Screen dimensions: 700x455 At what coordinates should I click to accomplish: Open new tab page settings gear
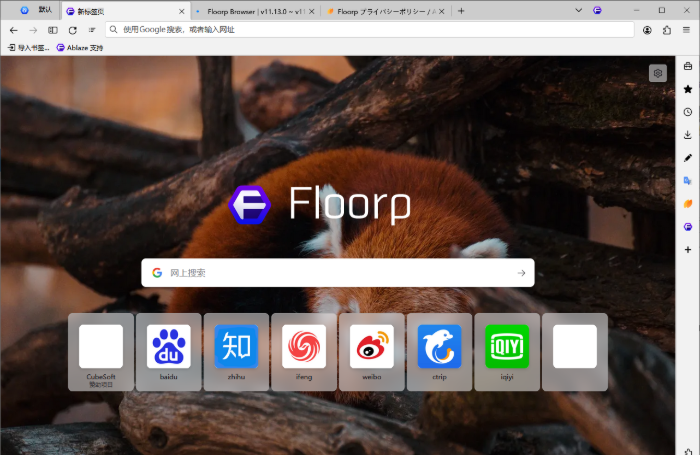[658, 73]
